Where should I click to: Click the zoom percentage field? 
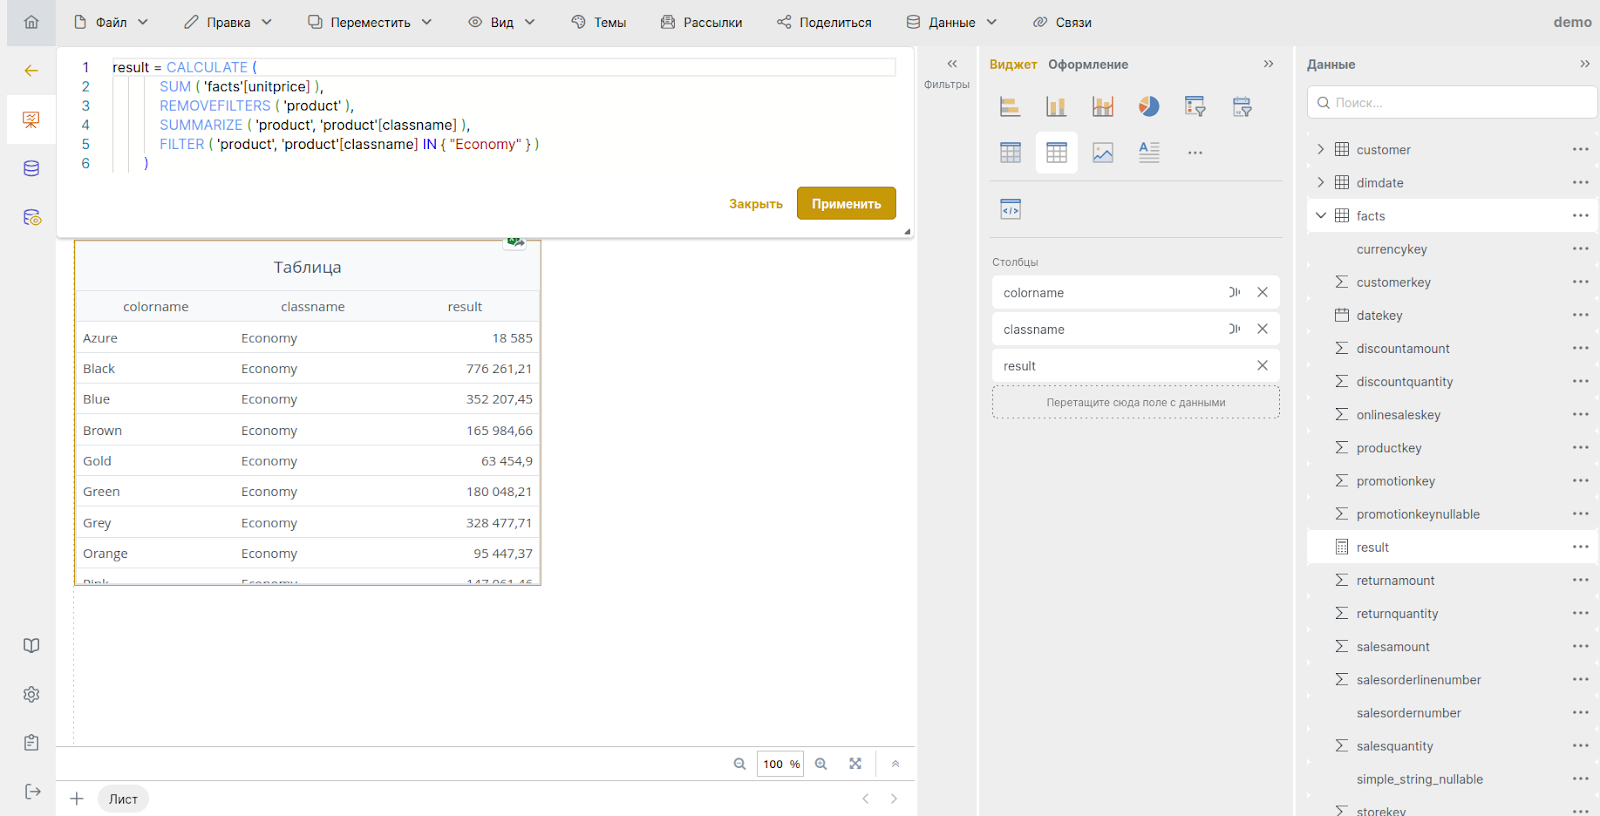click(780, 764)
